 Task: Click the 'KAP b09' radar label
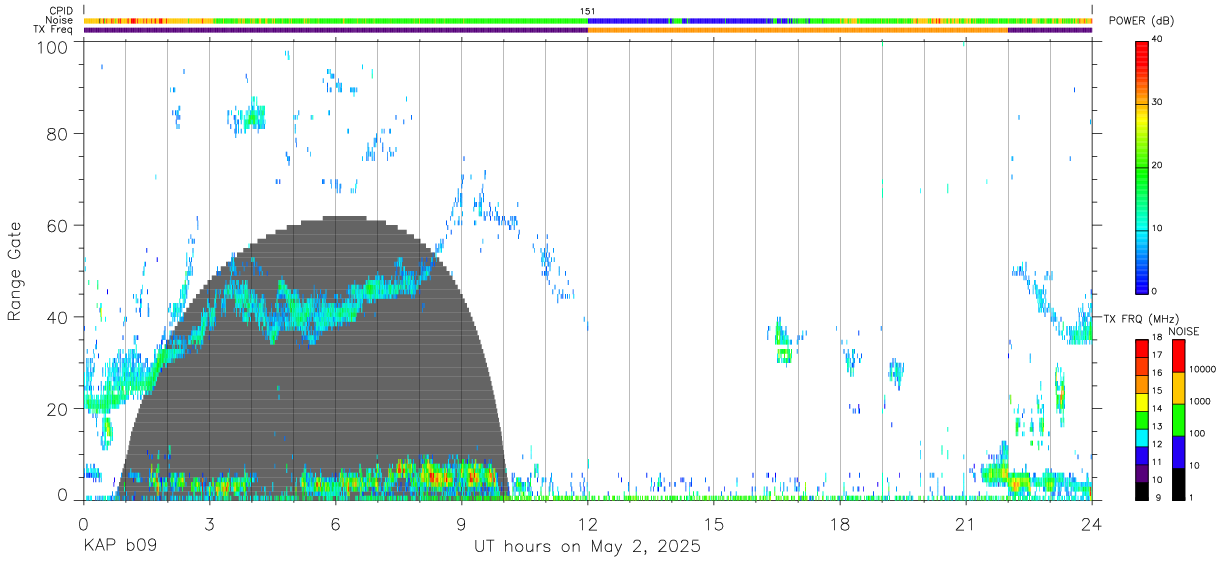pos(119,547)
